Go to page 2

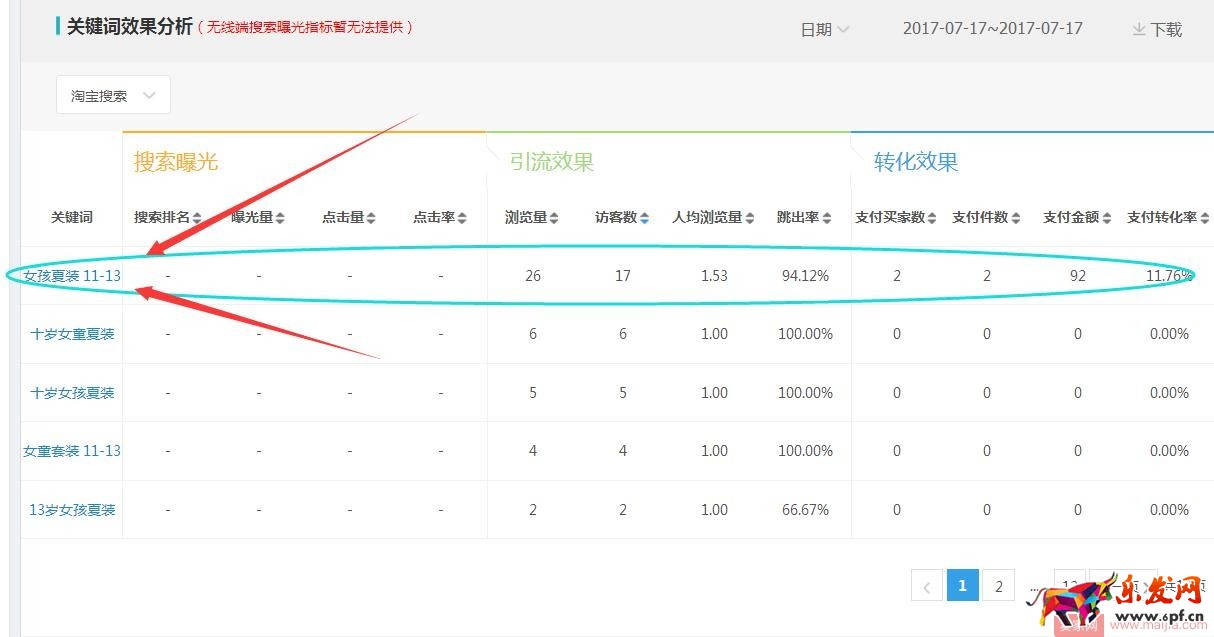[x=998, y=585]
